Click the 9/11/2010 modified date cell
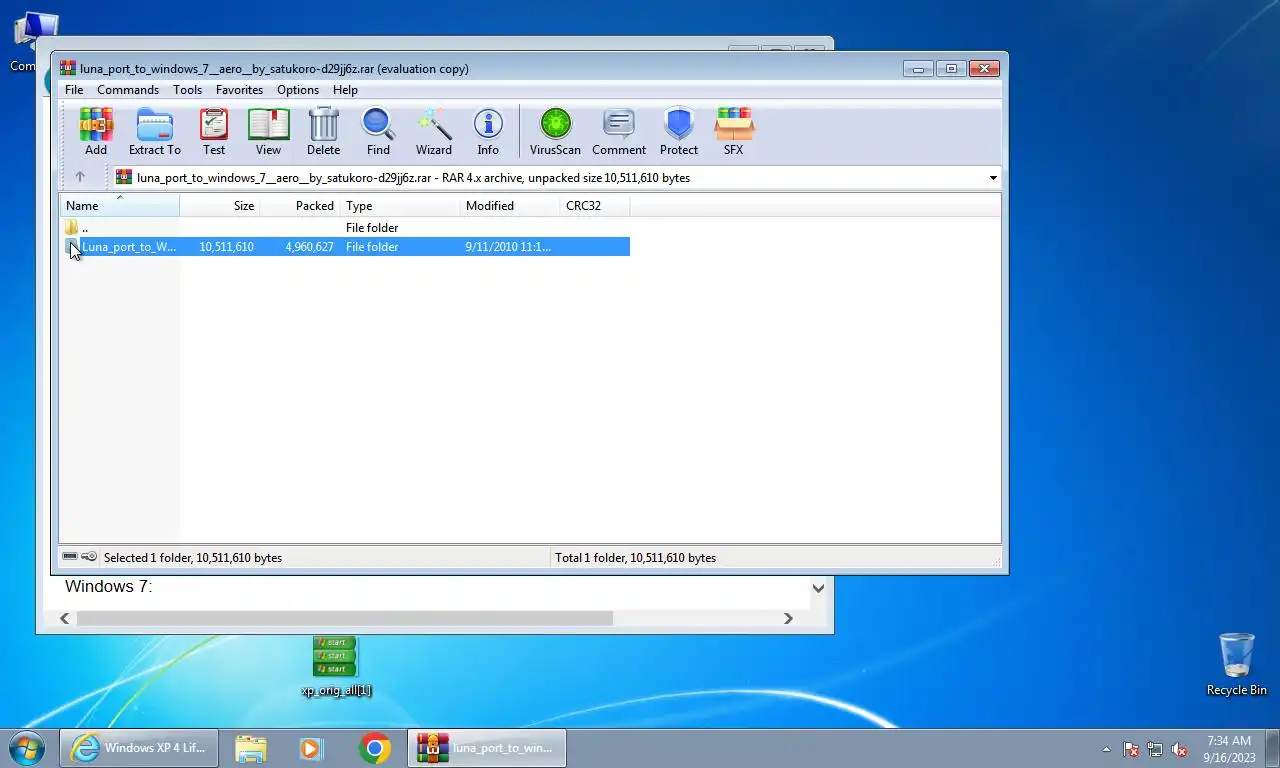The image size is (1280, 768). tap(508, 247)
